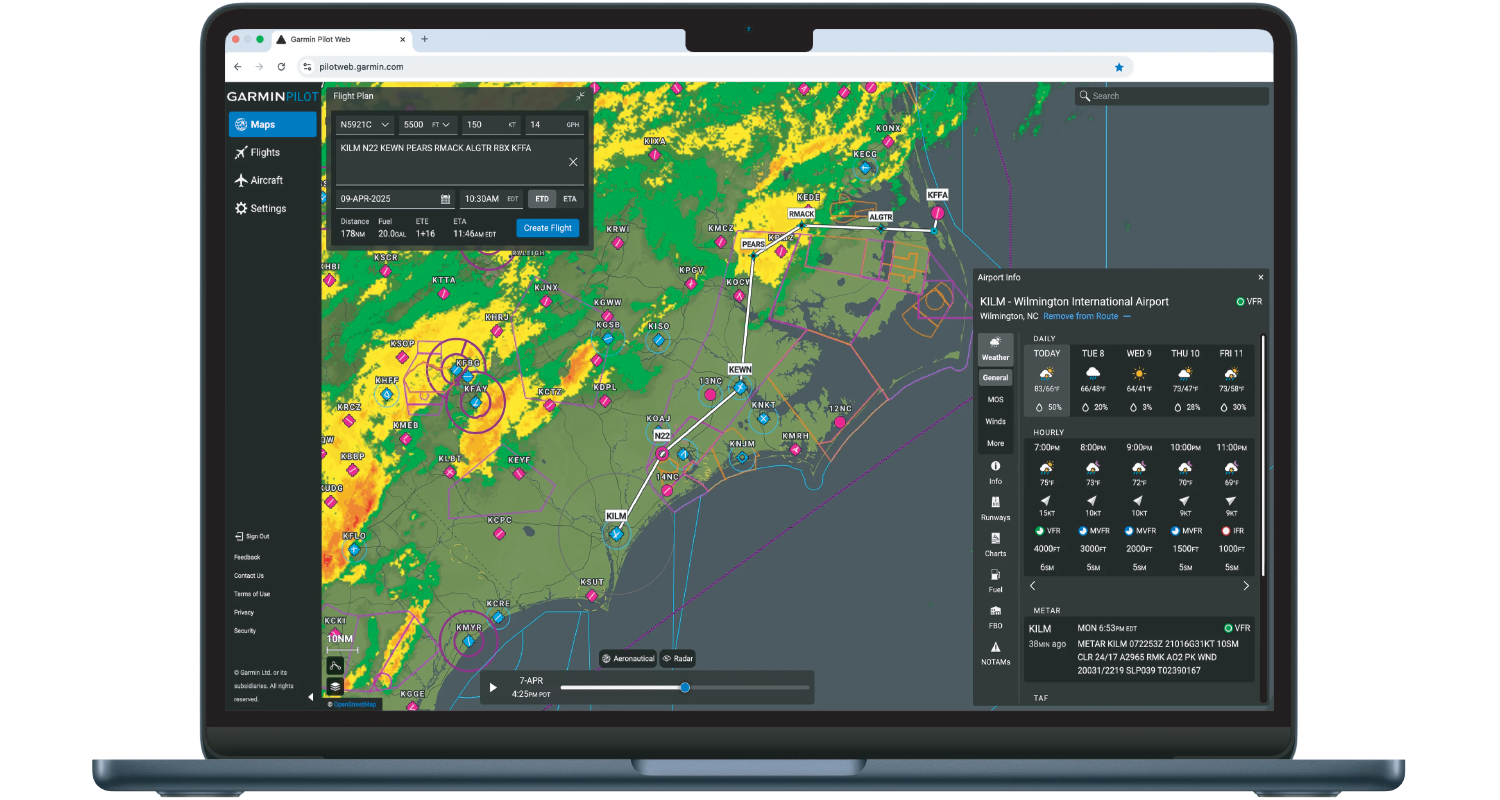Open the map layers stack icon

[335, 686]
